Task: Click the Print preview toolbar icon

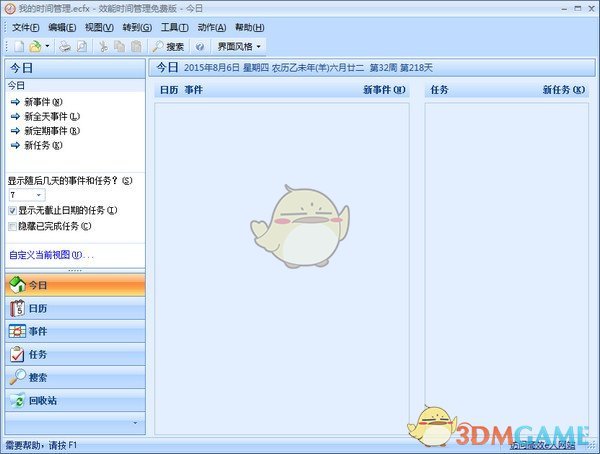Action: pos(82,47)
